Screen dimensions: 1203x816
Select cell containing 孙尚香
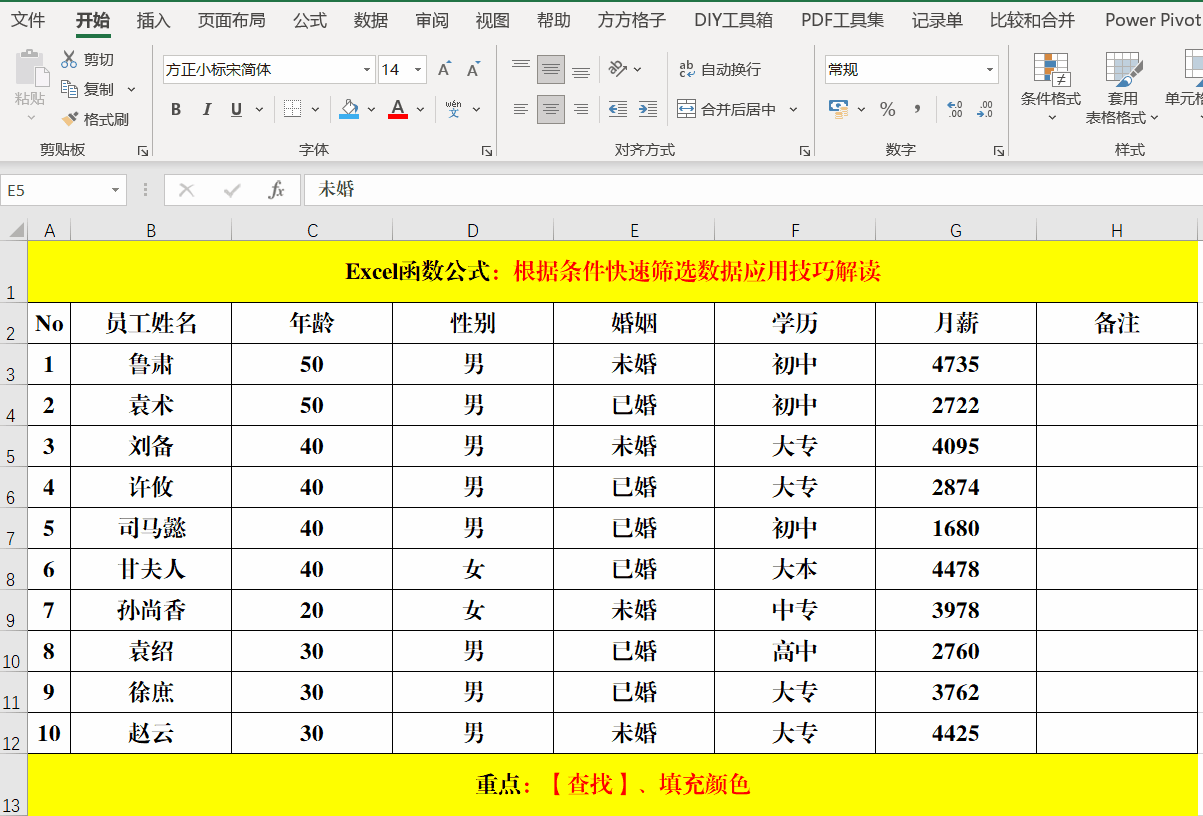pos(151,610)
